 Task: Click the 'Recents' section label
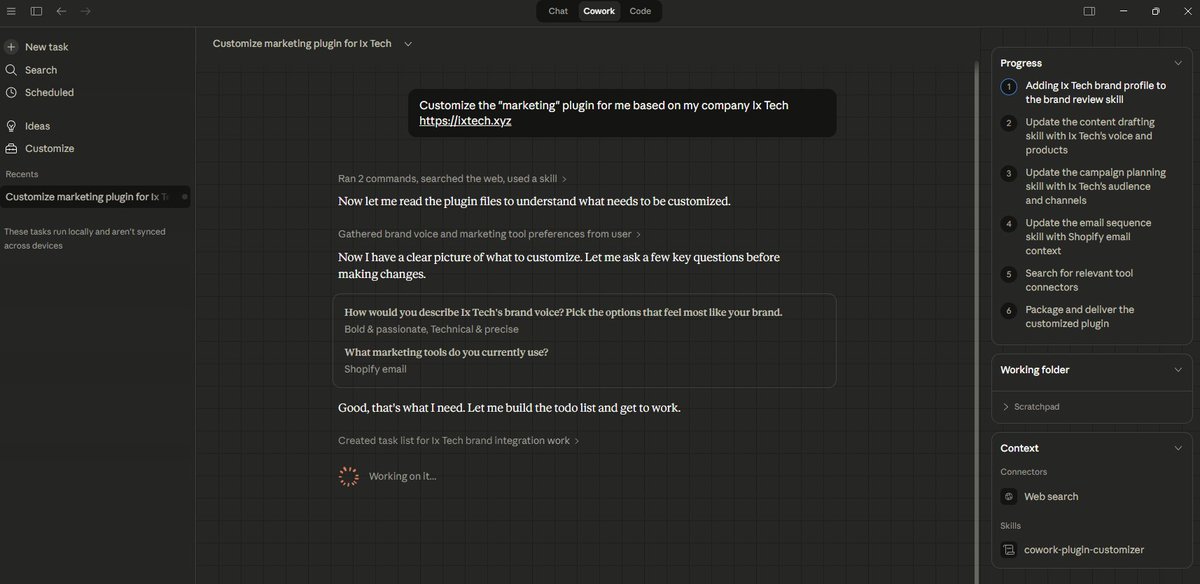[22, 174]
